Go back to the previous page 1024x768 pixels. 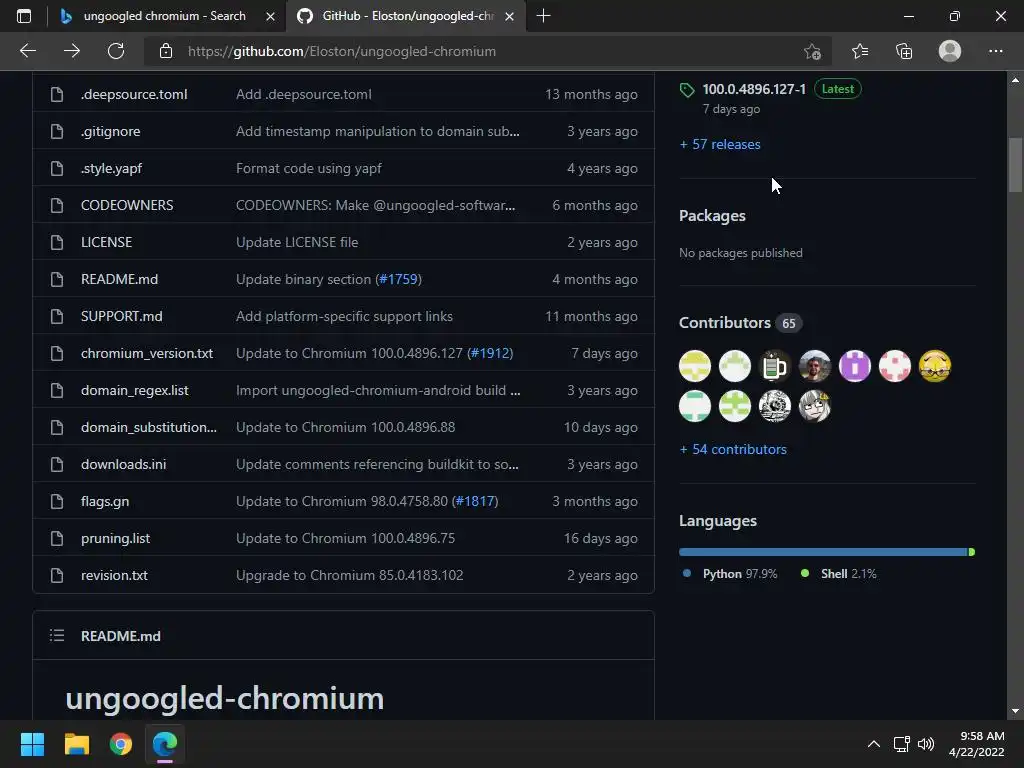[27, 51]
